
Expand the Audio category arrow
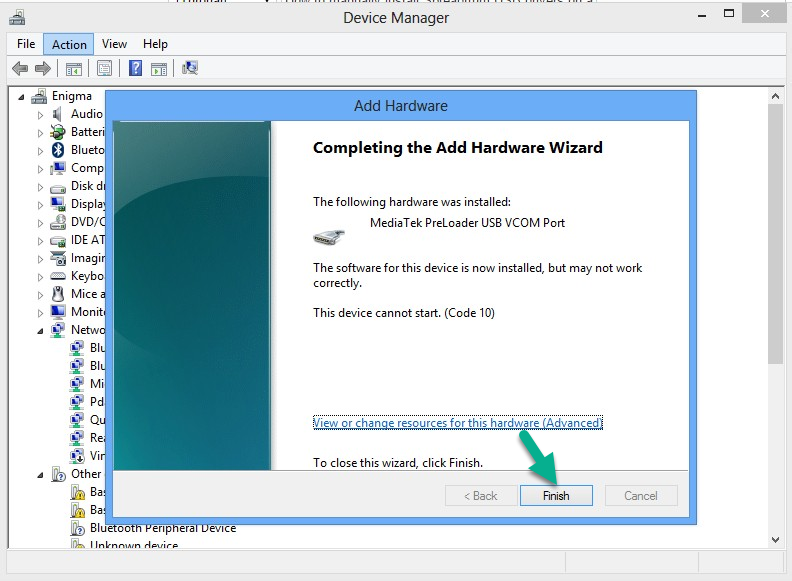pyautogui.click(x=40, y=115)
